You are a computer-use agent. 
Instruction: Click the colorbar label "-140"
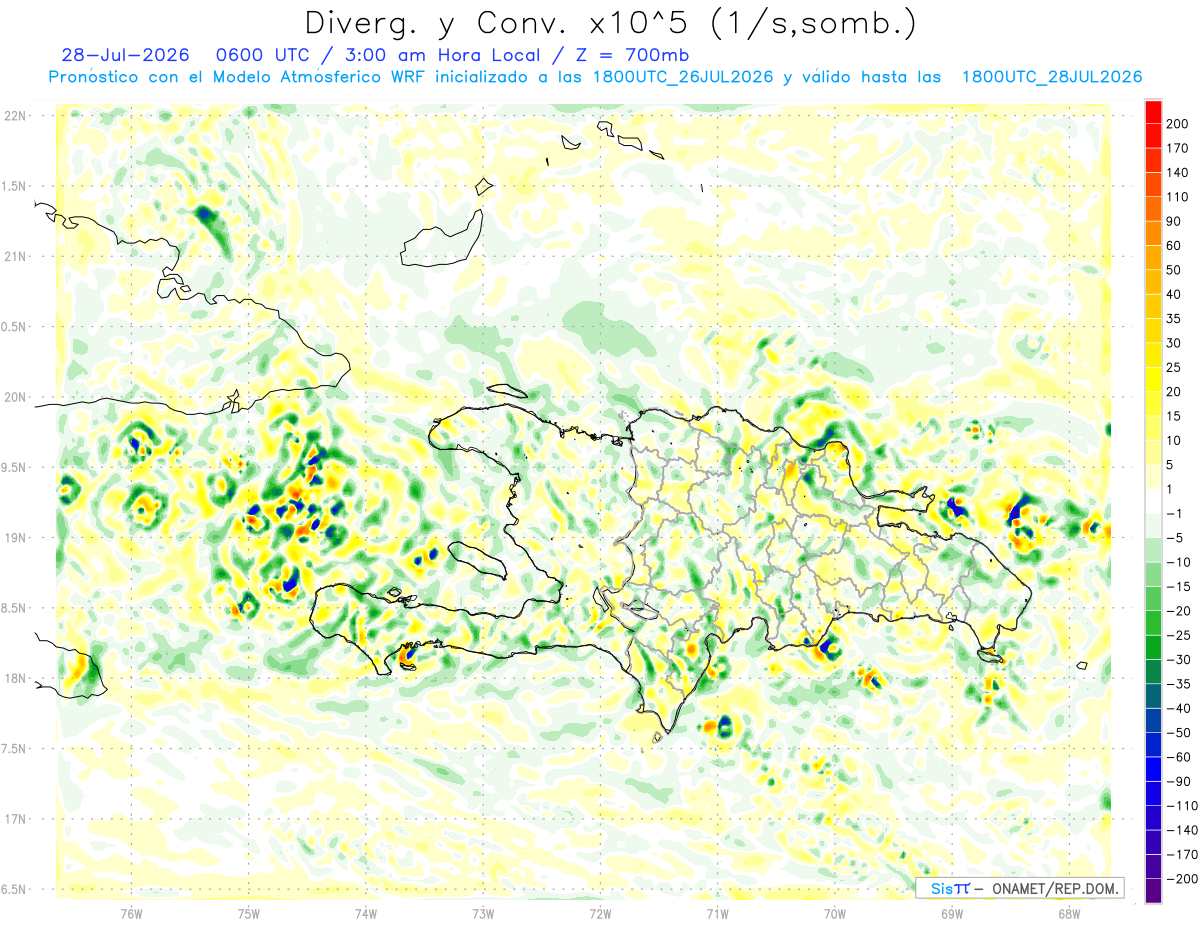point(1183,830)
